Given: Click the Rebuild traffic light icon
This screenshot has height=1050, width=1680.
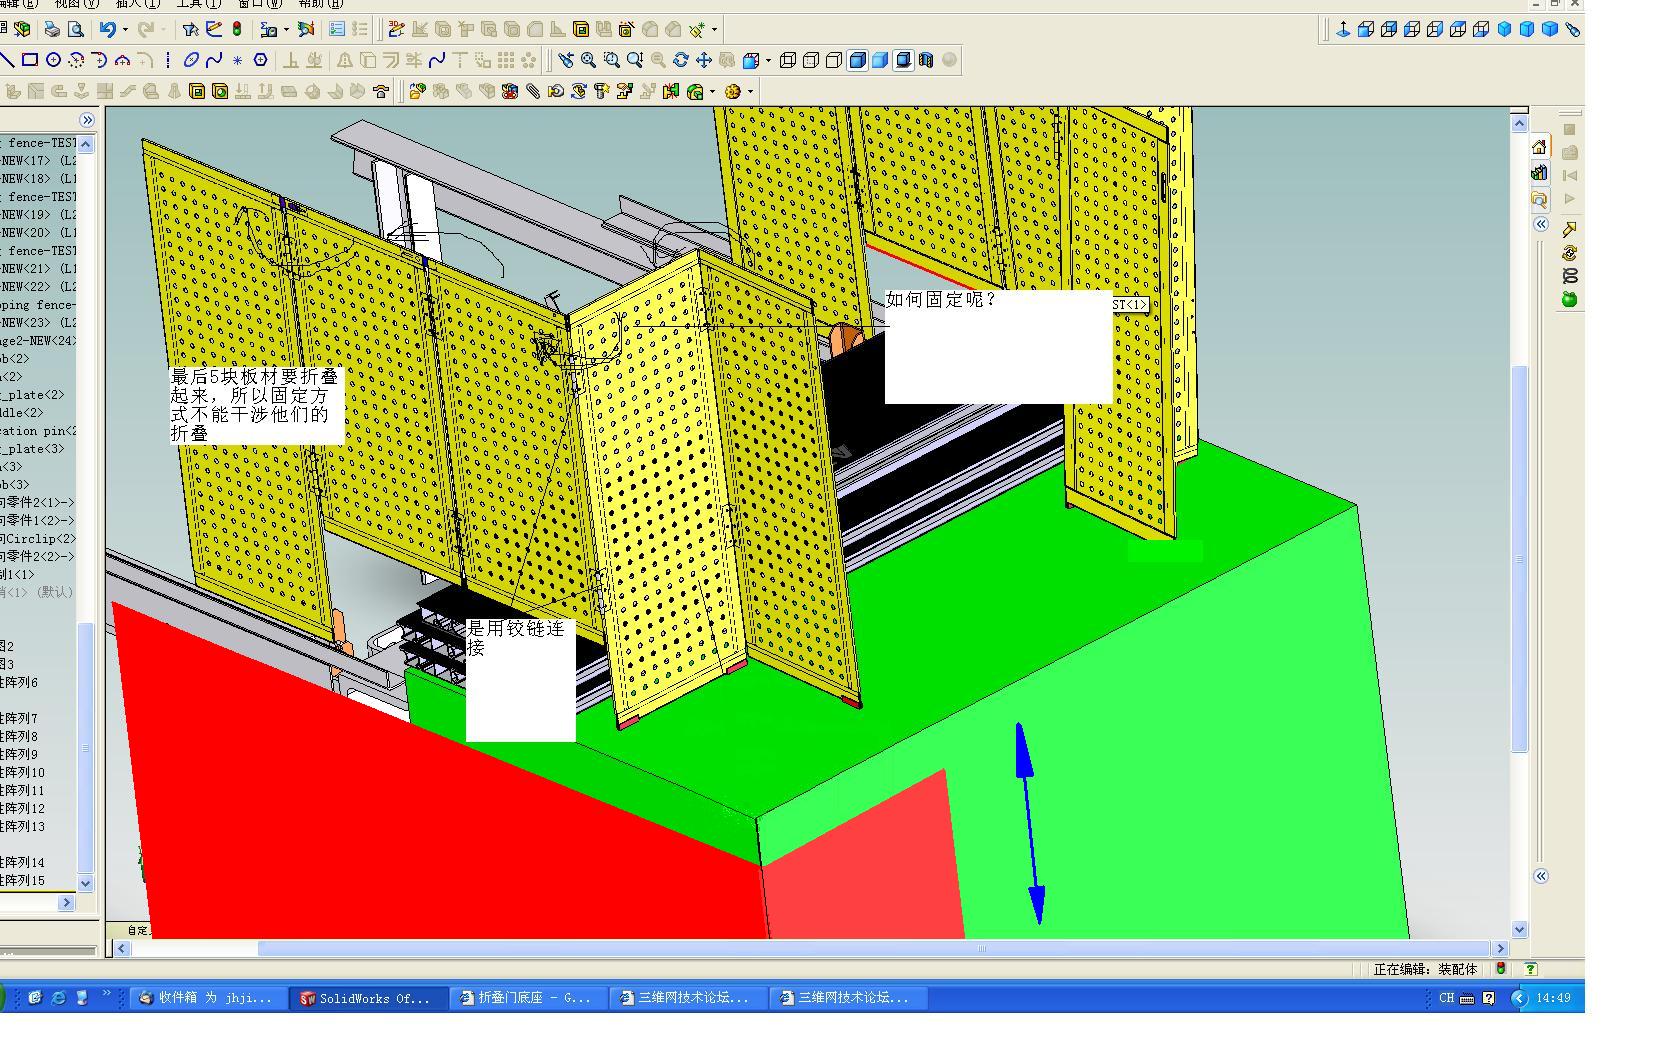Looking at the screenshot, I should tap(237, 30).
